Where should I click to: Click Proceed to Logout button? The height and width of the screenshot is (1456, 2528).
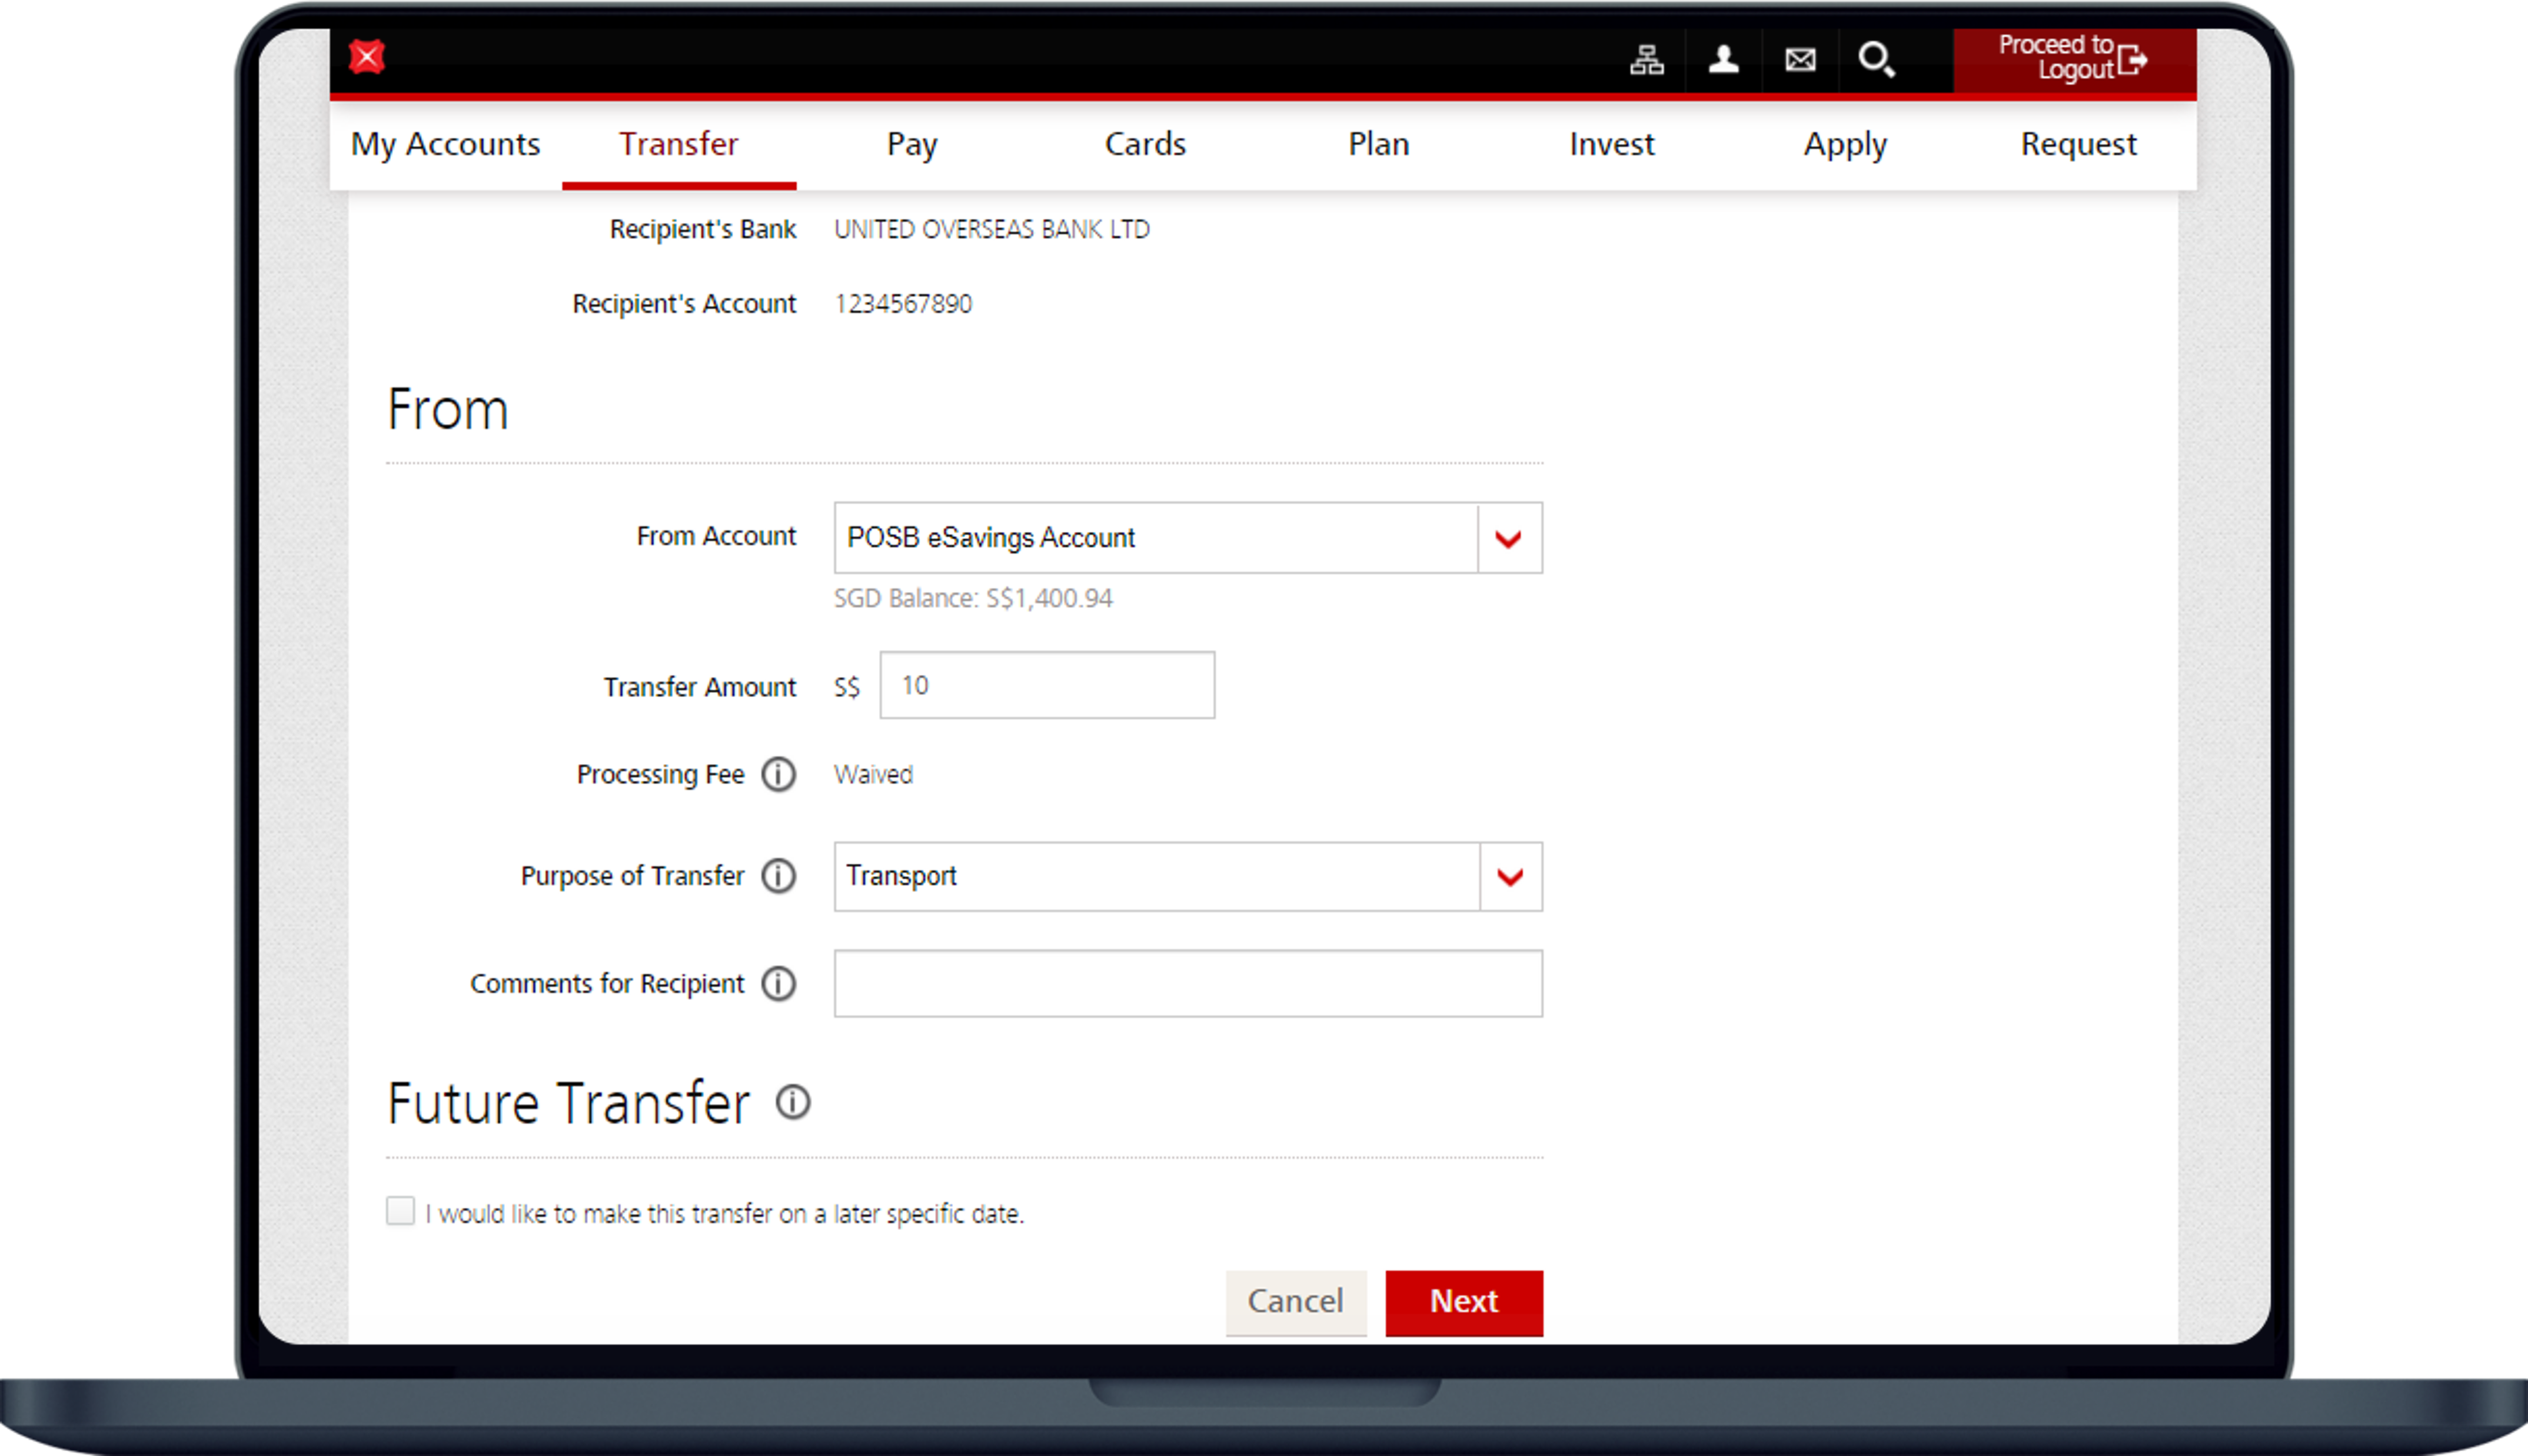click(x=2073, y=59)
